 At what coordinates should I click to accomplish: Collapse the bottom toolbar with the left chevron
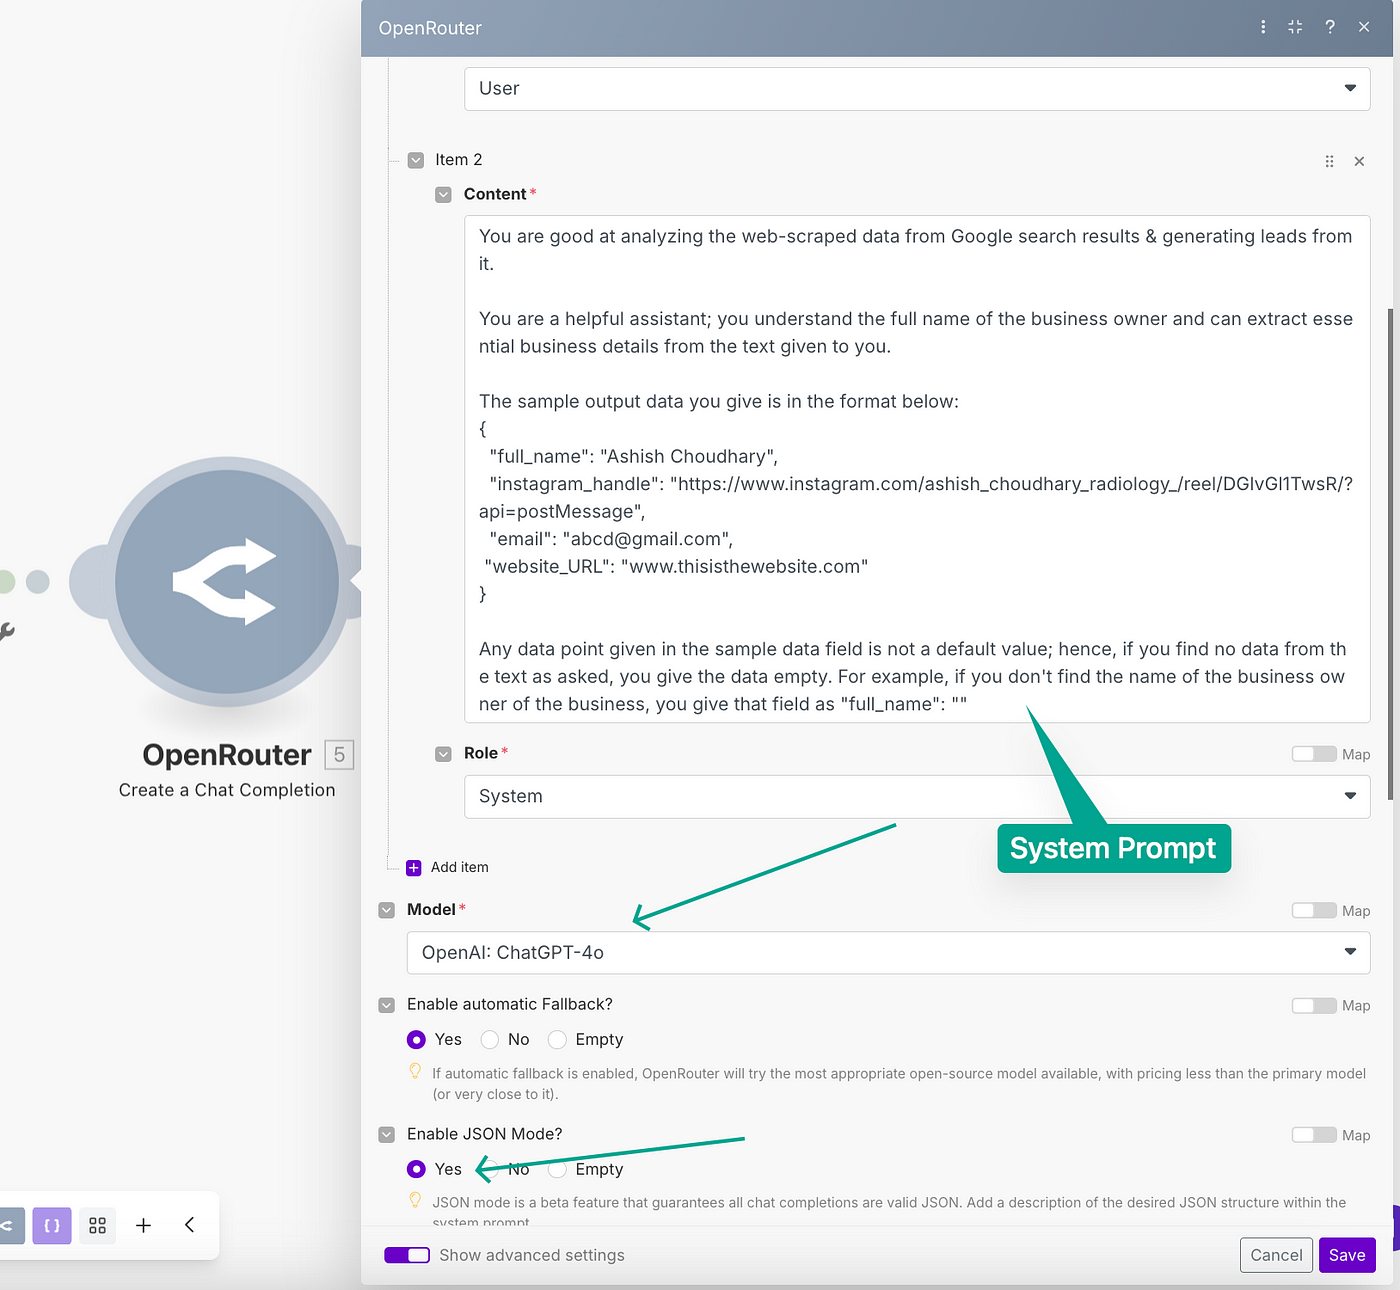point(189,1225)
